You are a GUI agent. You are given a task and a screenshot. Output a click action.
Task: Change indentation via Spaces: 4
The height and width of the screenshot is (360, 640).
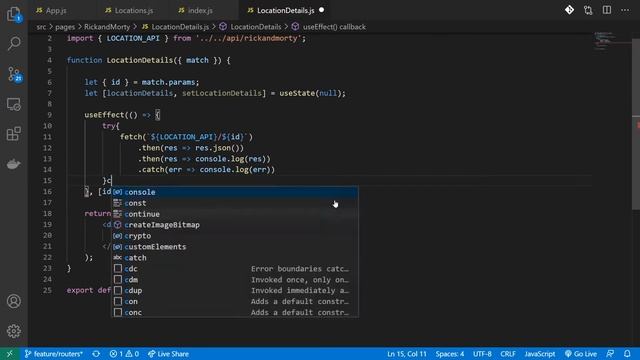pos(450,354)
